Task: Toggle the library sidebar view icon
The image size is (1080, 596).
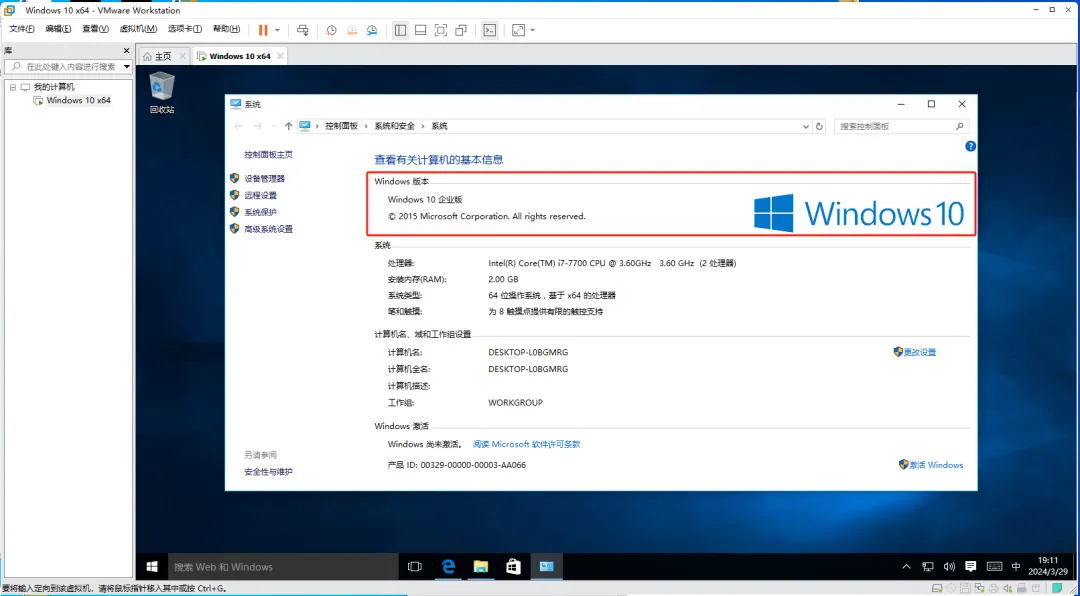Action: (400, 30)
